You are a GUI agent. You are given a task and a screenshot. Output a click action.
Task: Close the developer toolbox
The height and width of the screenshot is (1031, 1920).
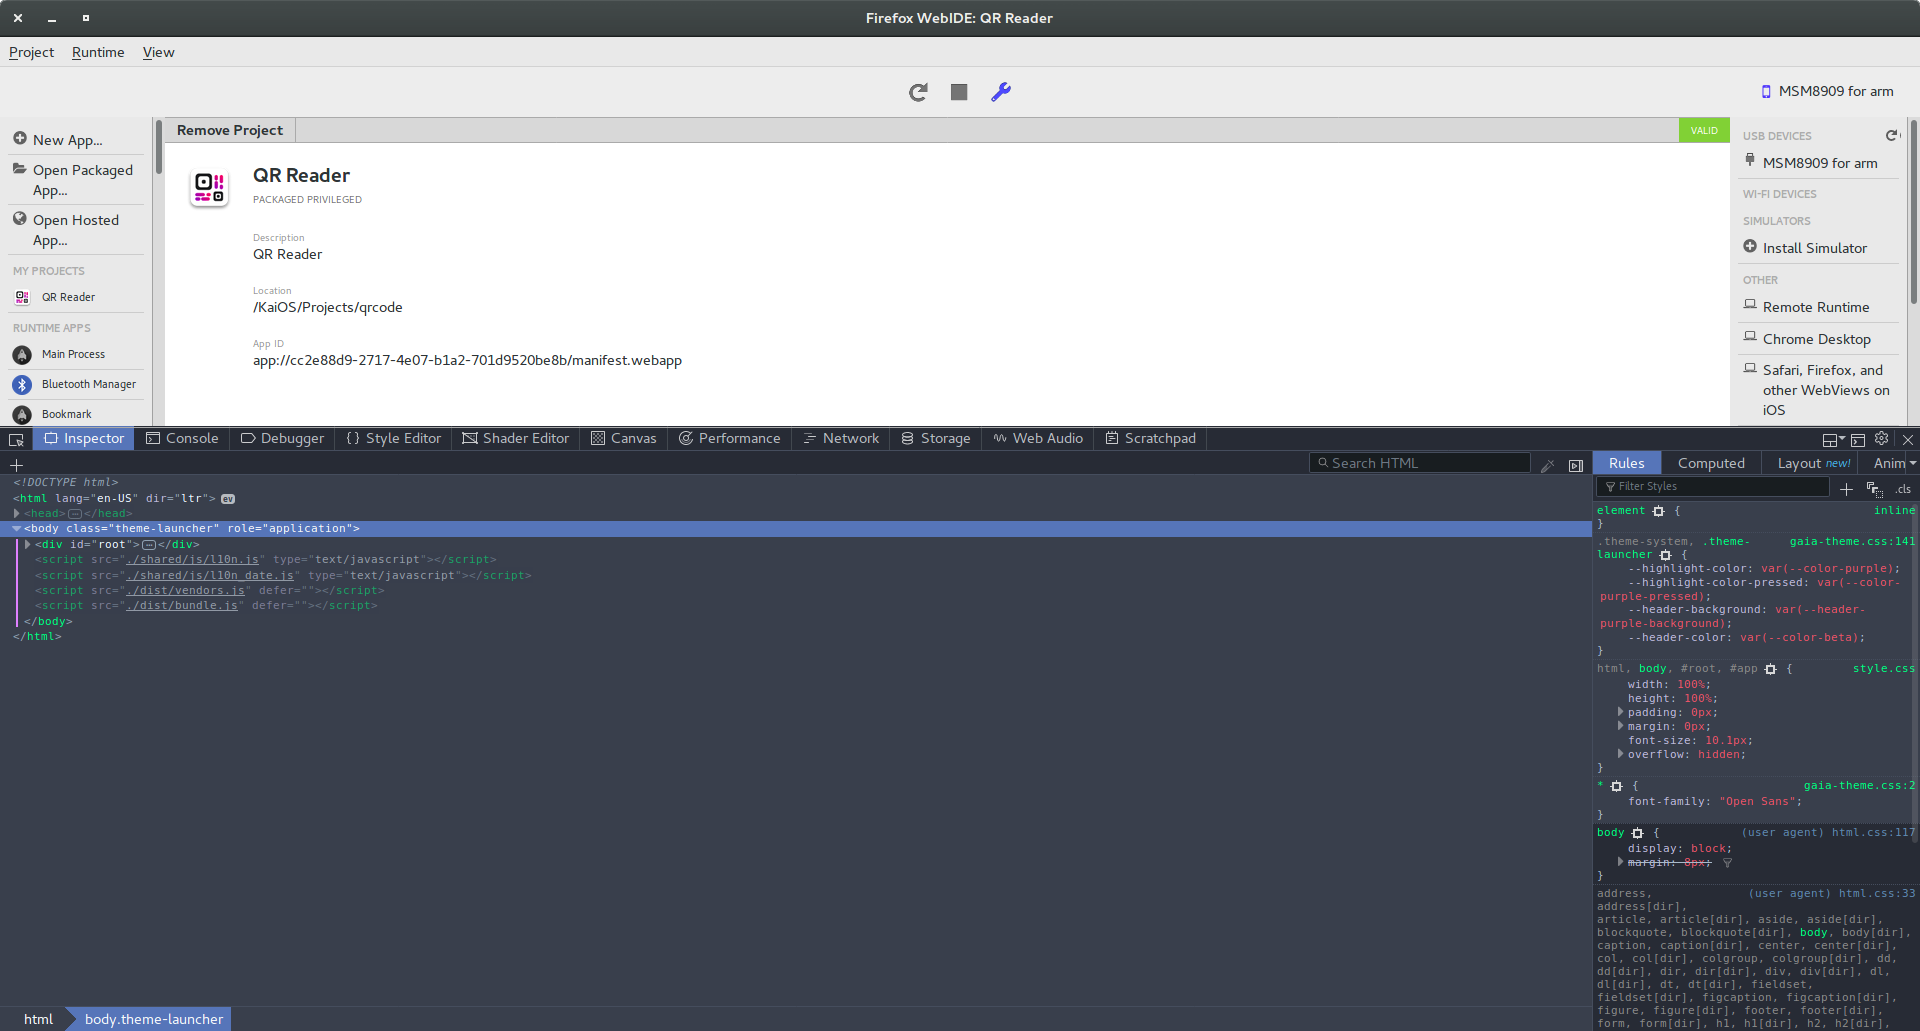[x=1908, y=439]
